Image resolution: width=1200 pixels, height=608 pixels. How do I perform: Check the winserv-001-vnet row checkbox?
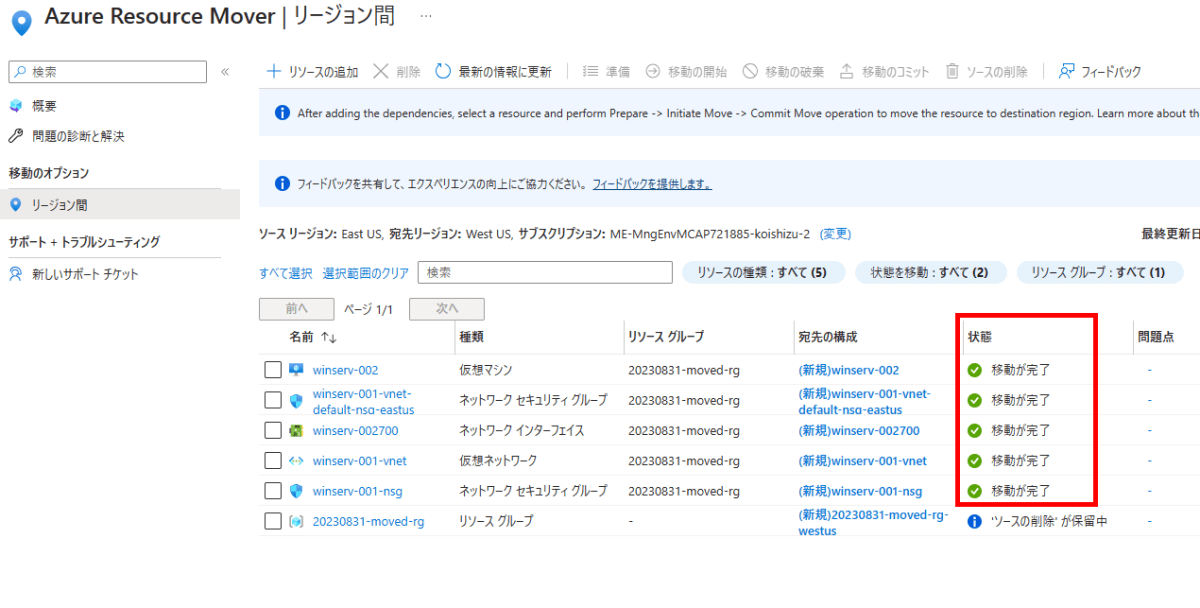[273, 461]
